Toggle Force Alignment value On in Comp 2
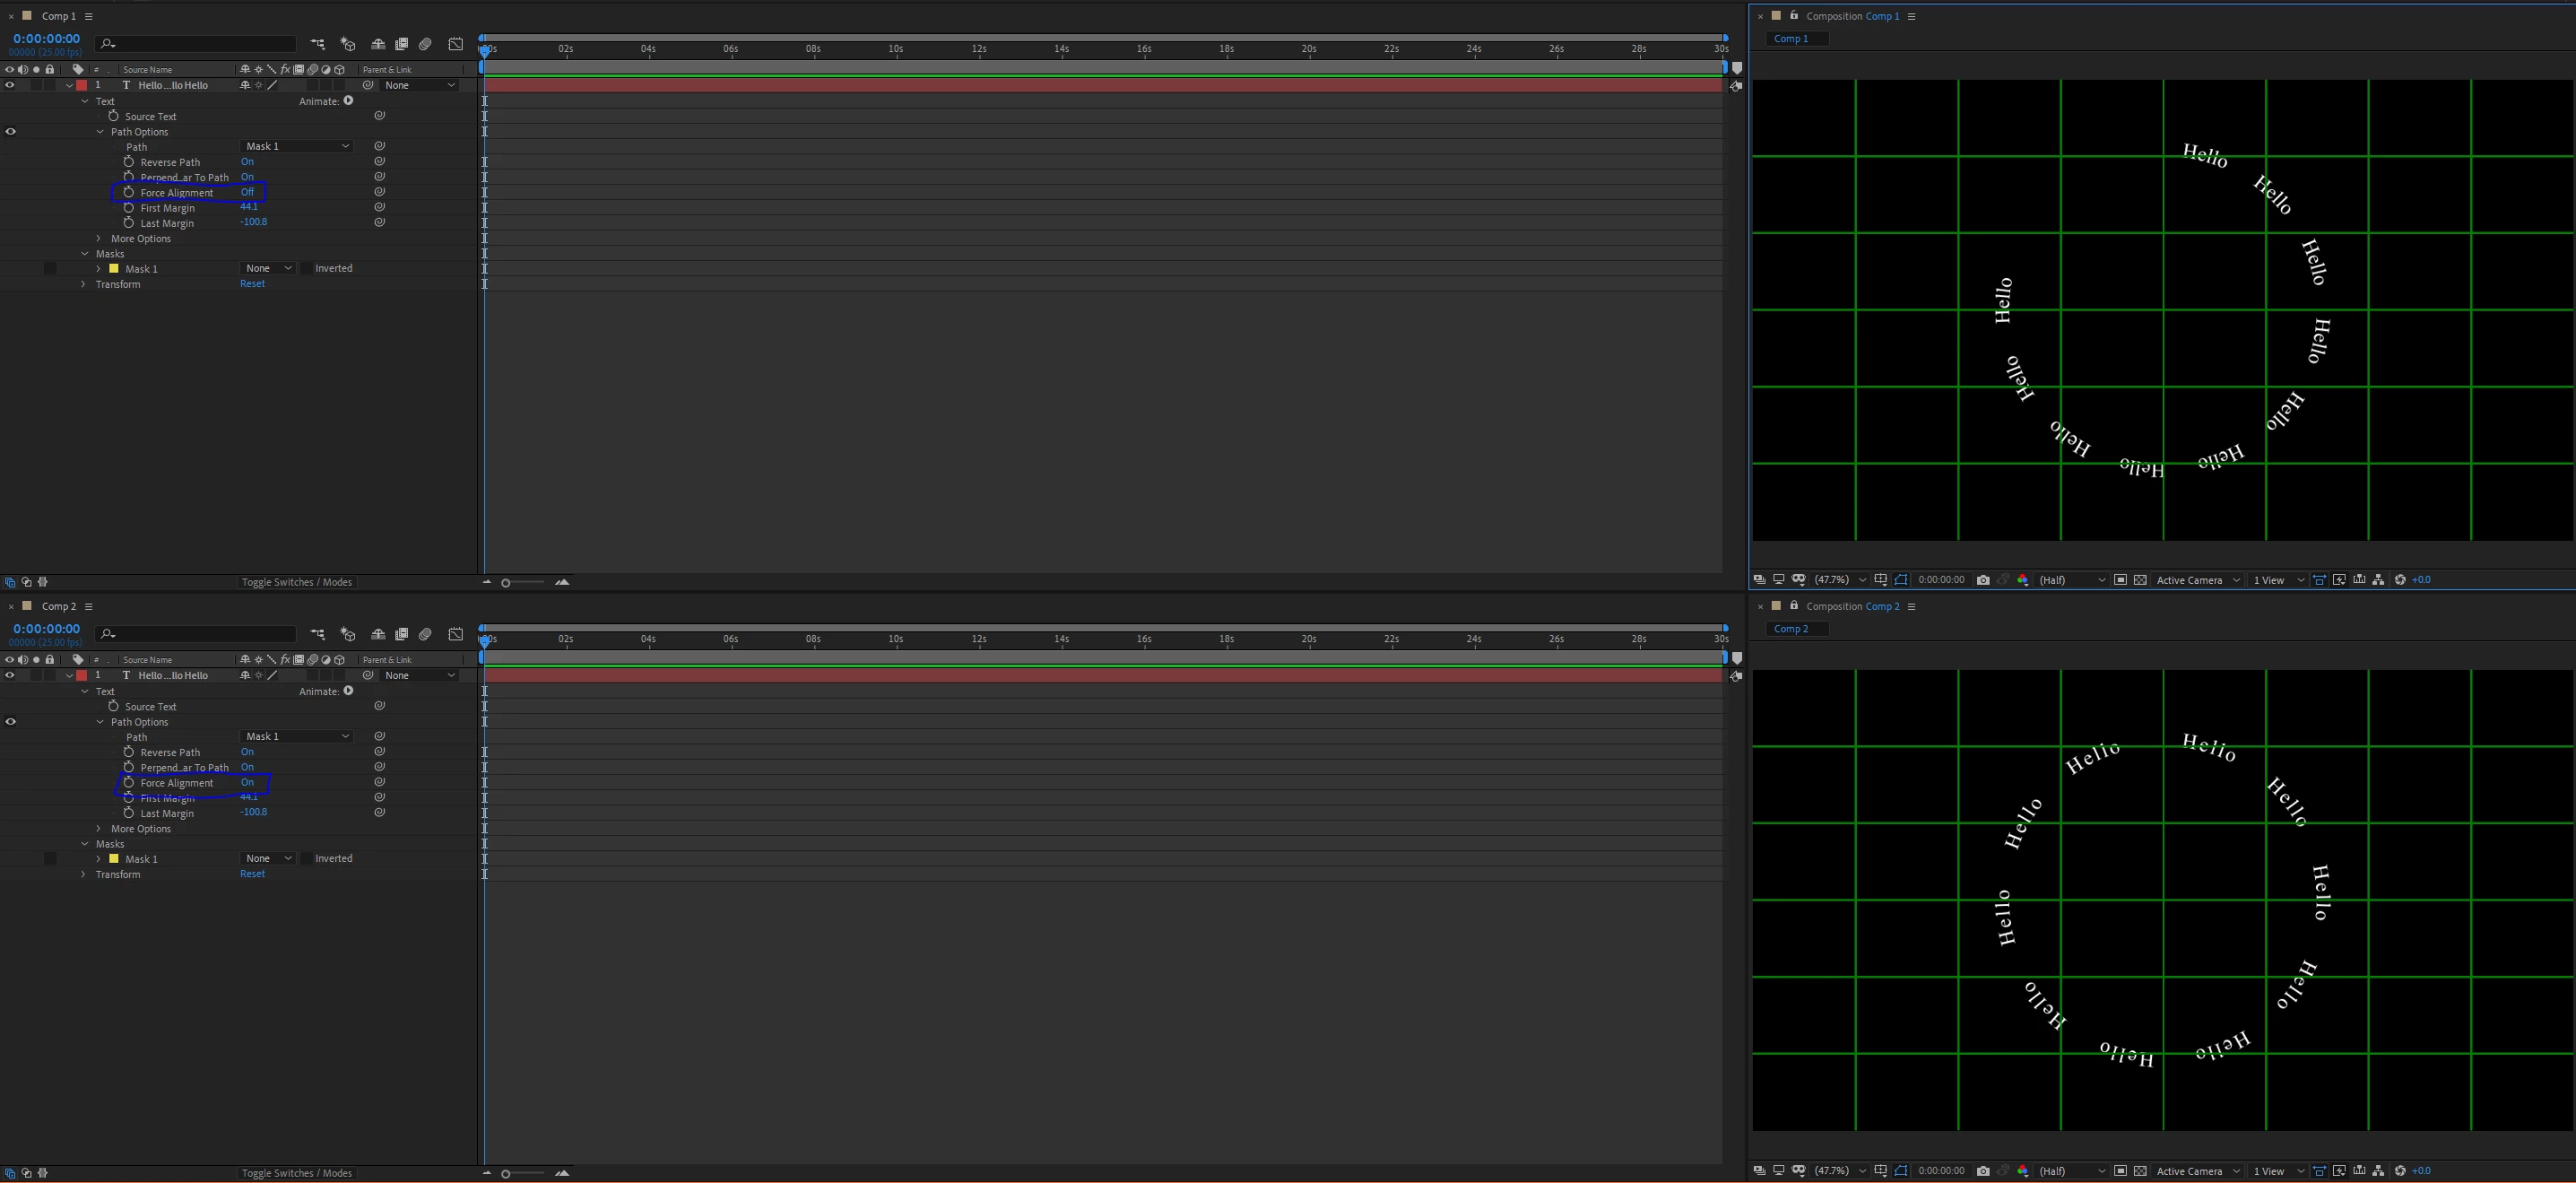2576x1183 pixels. 247,782
